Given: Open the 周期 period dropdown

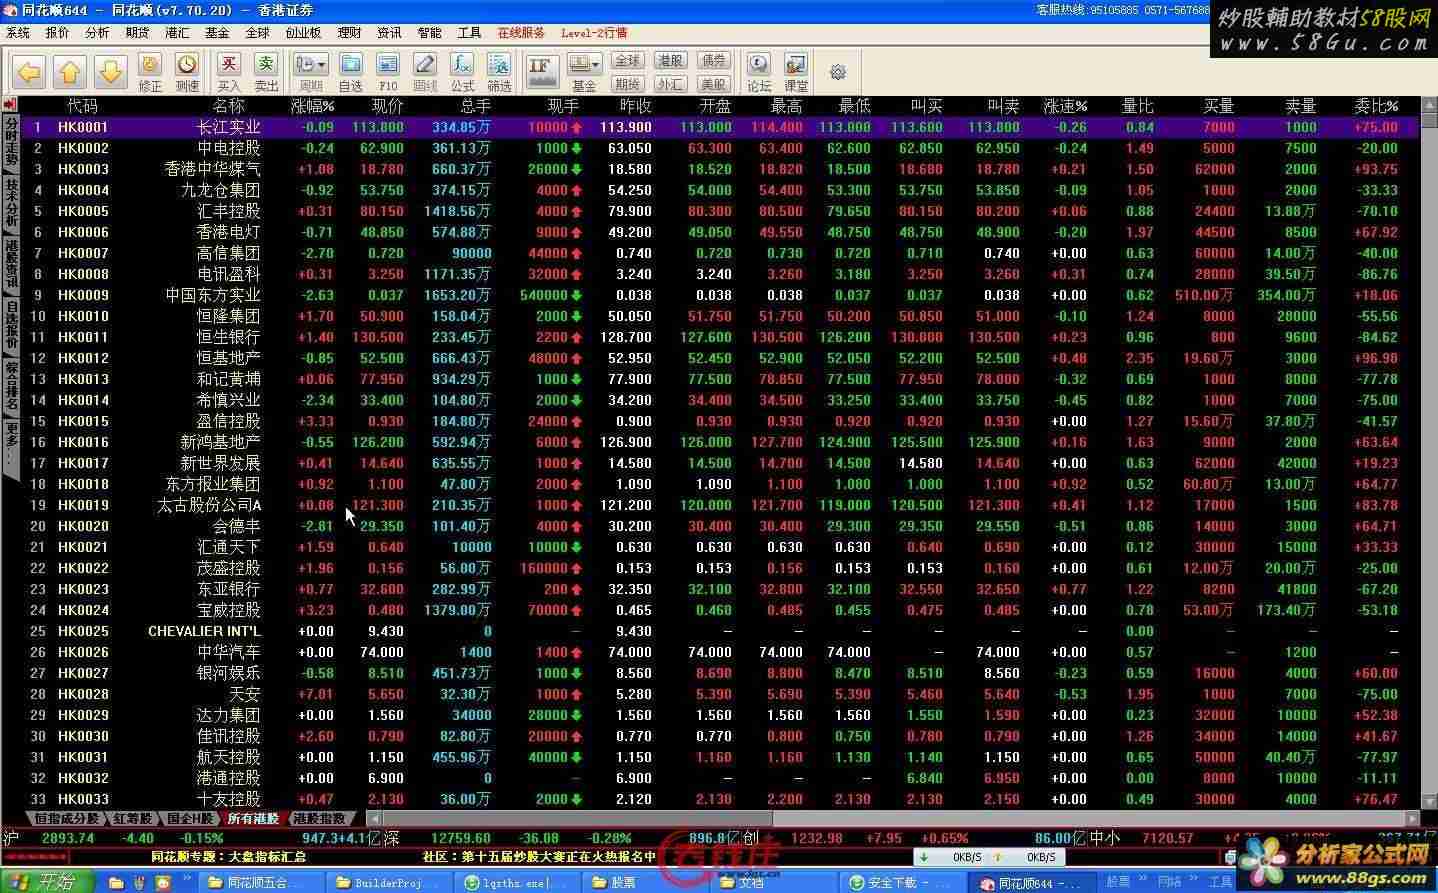Looking at the screenshot, I should (x=311, y=73).
